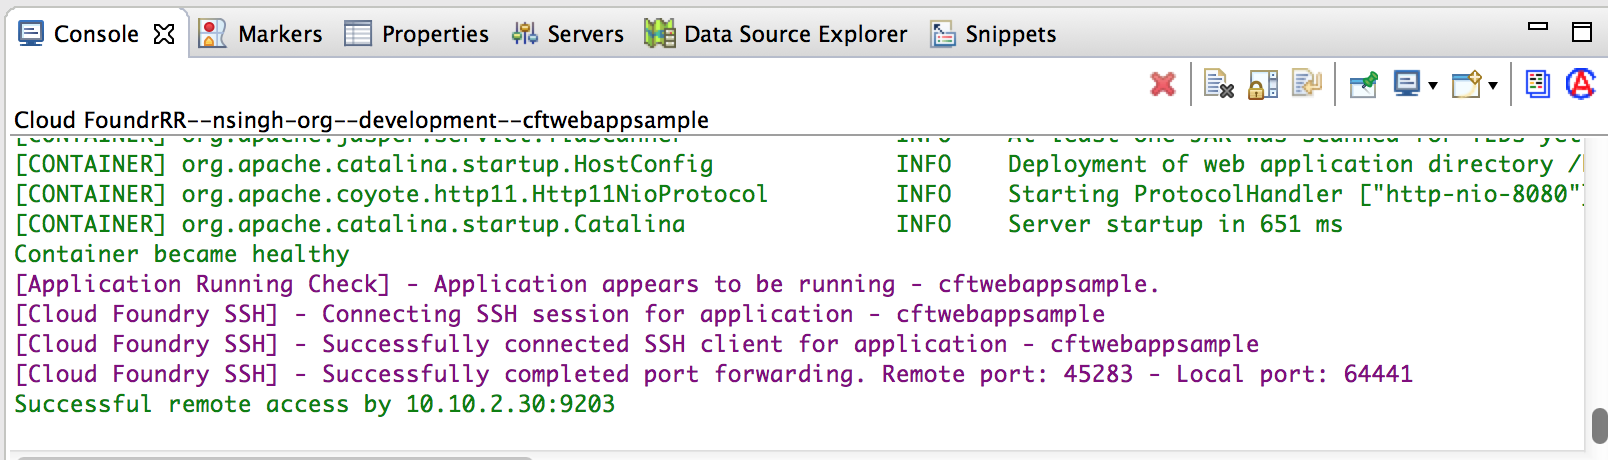
Task: Switch to the Servers tab
Action: tap(567, 34)
